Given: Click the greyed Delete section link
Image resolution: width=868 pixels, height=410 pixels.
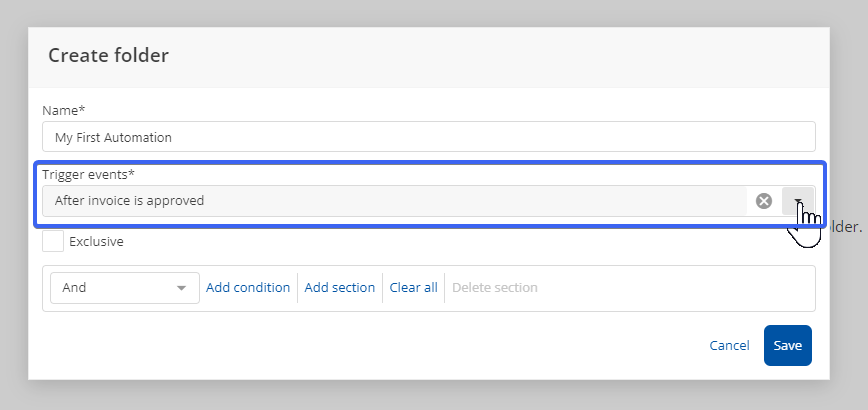Looking at the screenshot, I should click(x=494, y=287).
